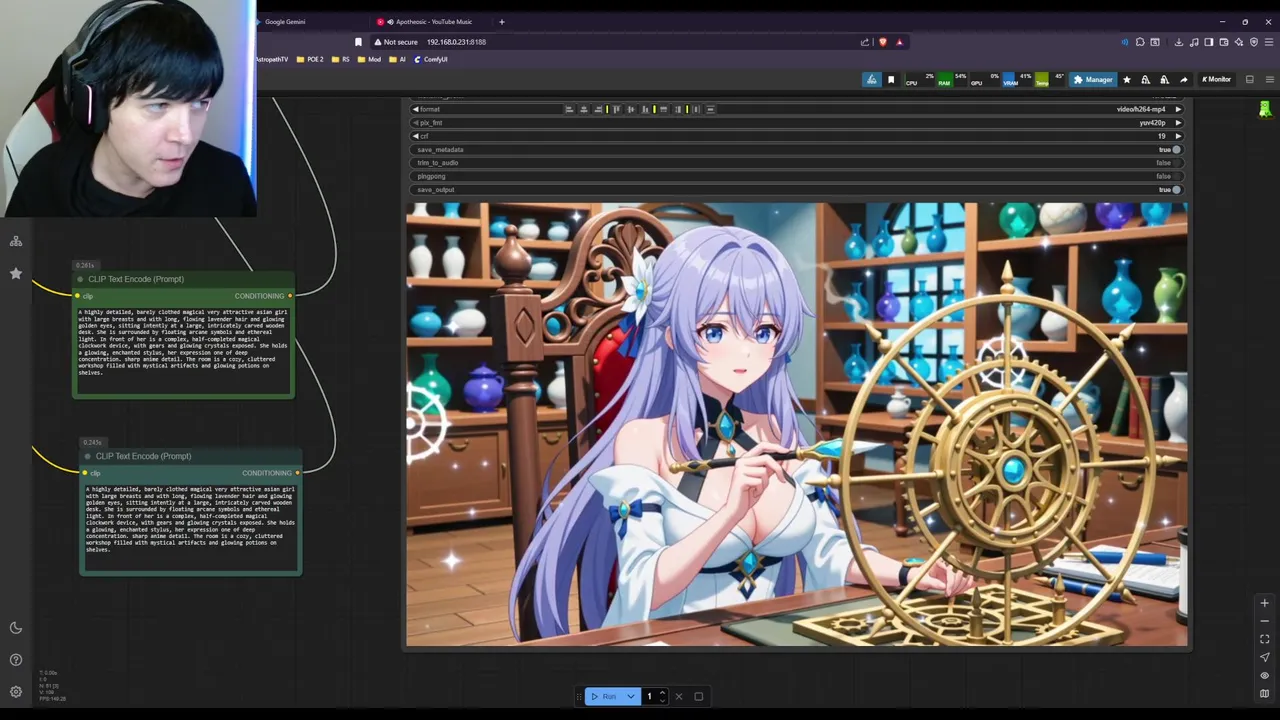The width and height of the screenshot is (1280, 720).
Task: Click the lower CLIP Text Encode prompt text
Action: pos(190,521)
